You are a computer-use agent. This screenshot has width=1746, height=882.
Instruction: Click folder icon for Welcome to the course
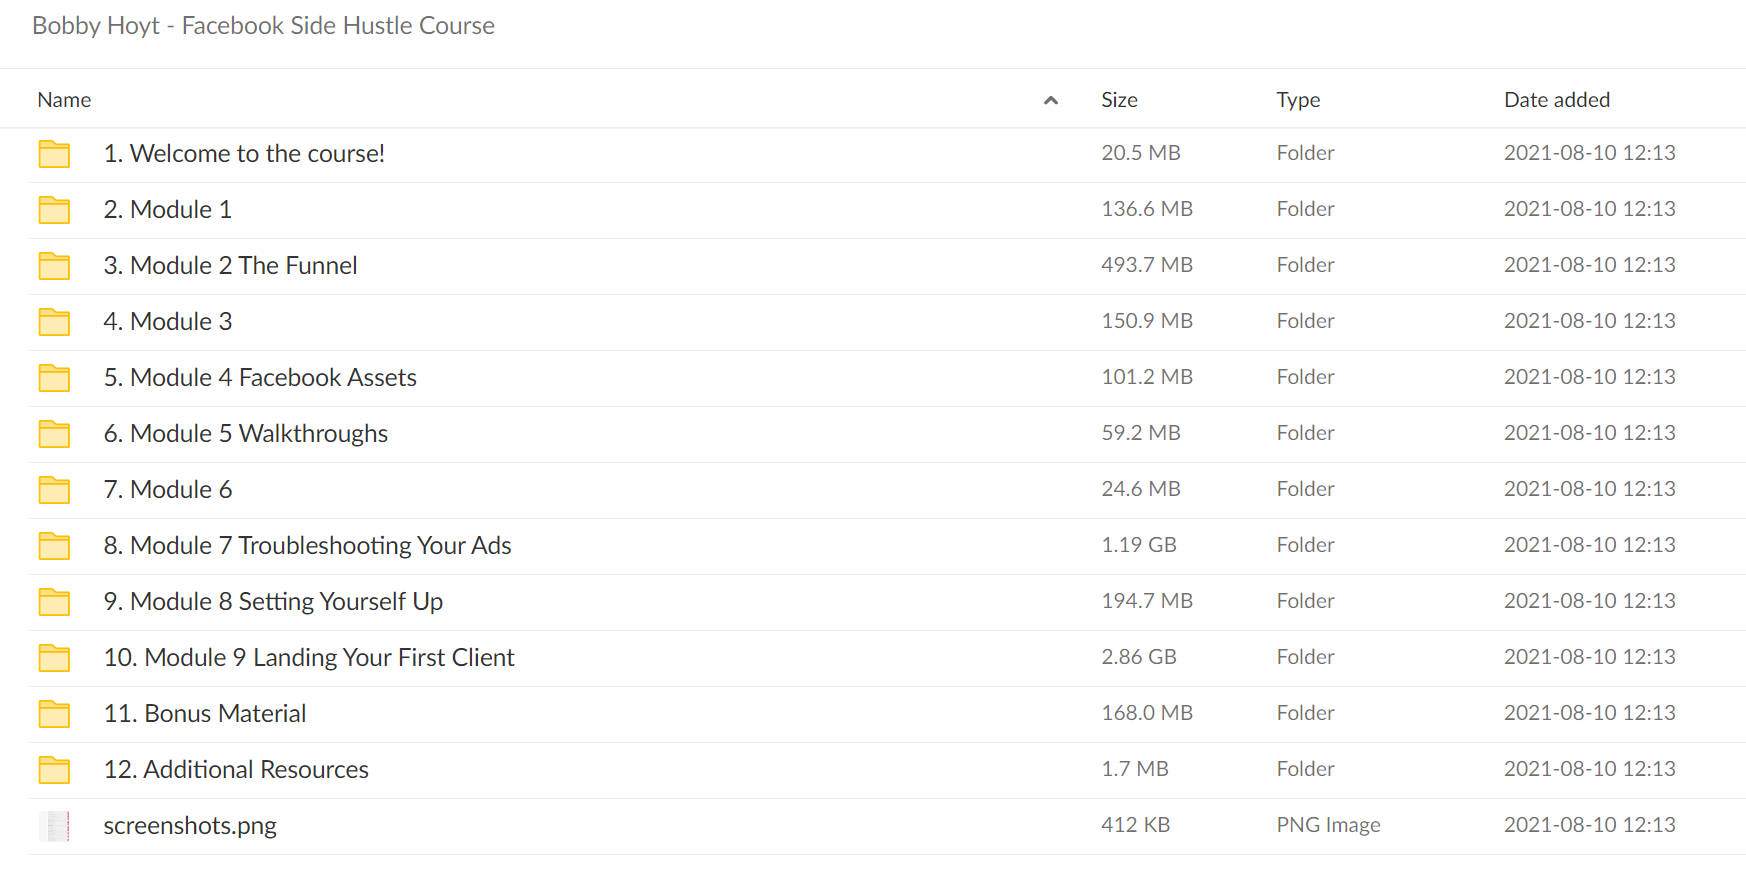click(54, 154)
